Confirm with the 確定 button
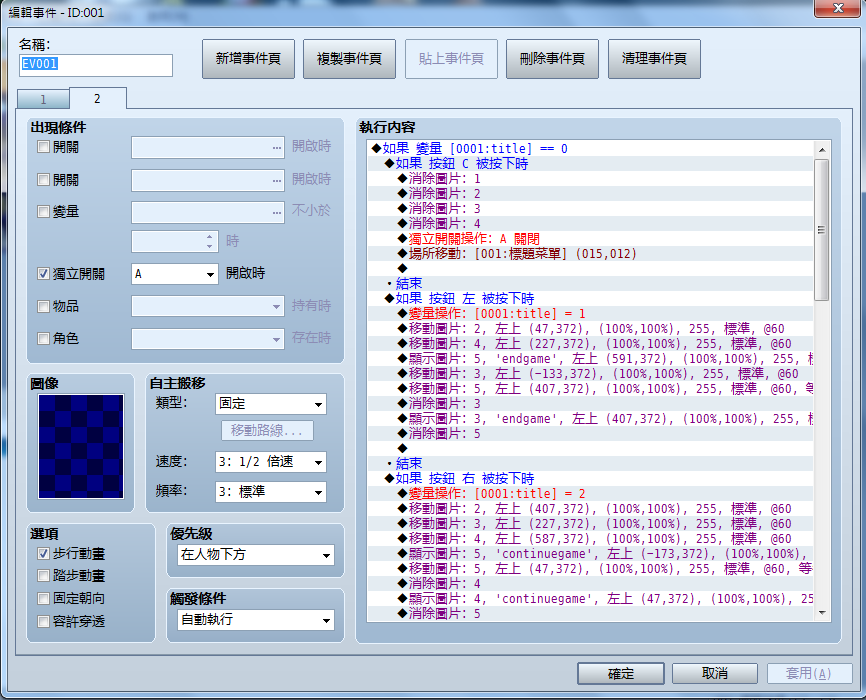Viewport: 866px width, 700px height. [x=621, y=673]
